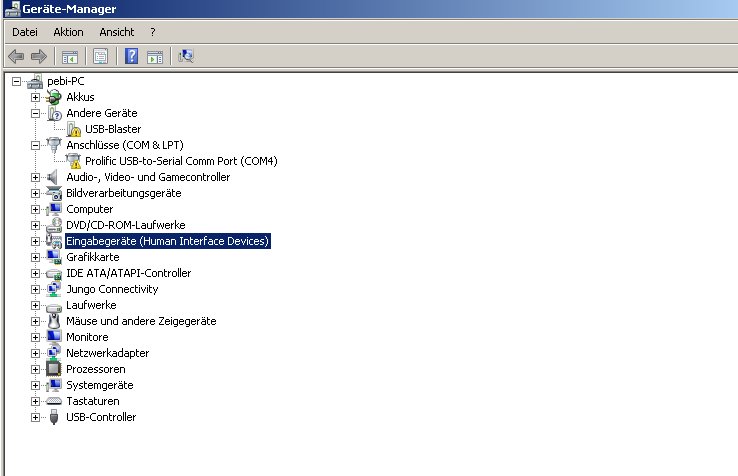The height and width of the screenshot is (476, 738).
Task: Expand the Laufwerke node
Action: (x=35, y=306)
